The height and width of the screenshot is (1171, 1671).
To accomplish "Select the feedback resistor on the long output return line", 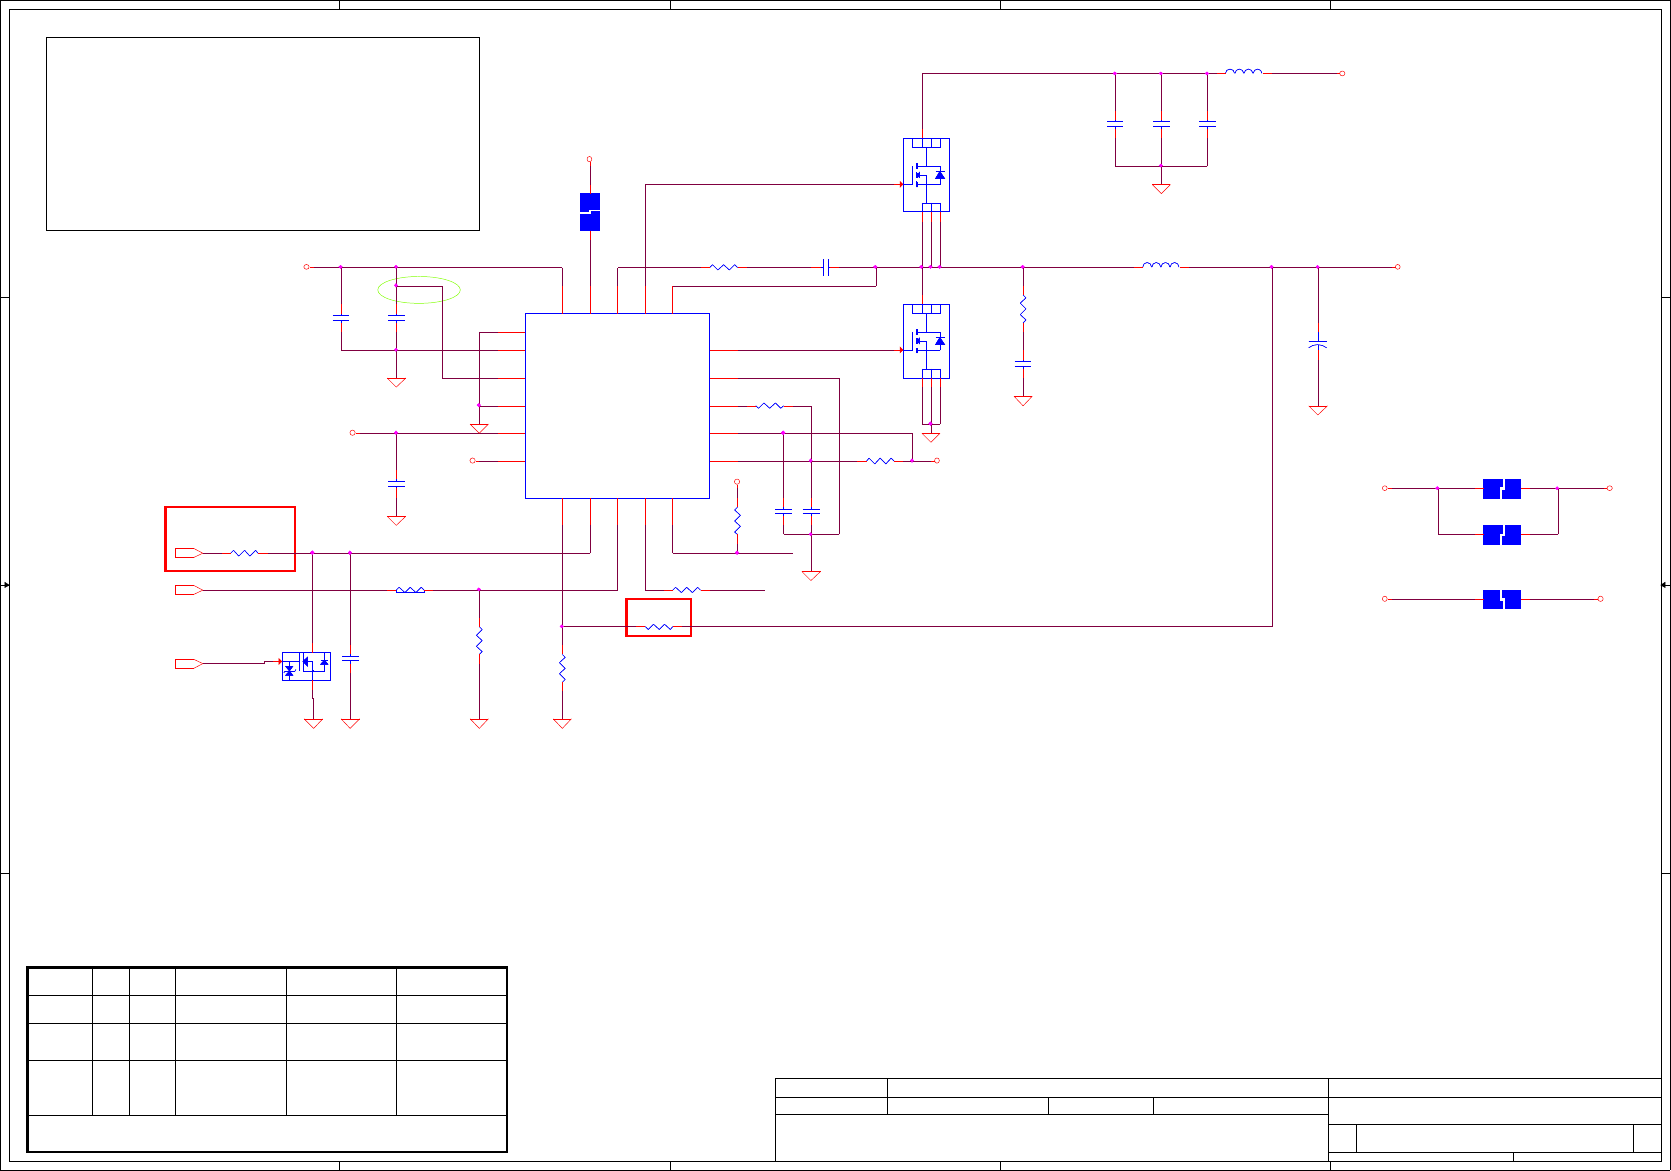I will (x=659, y=627).
